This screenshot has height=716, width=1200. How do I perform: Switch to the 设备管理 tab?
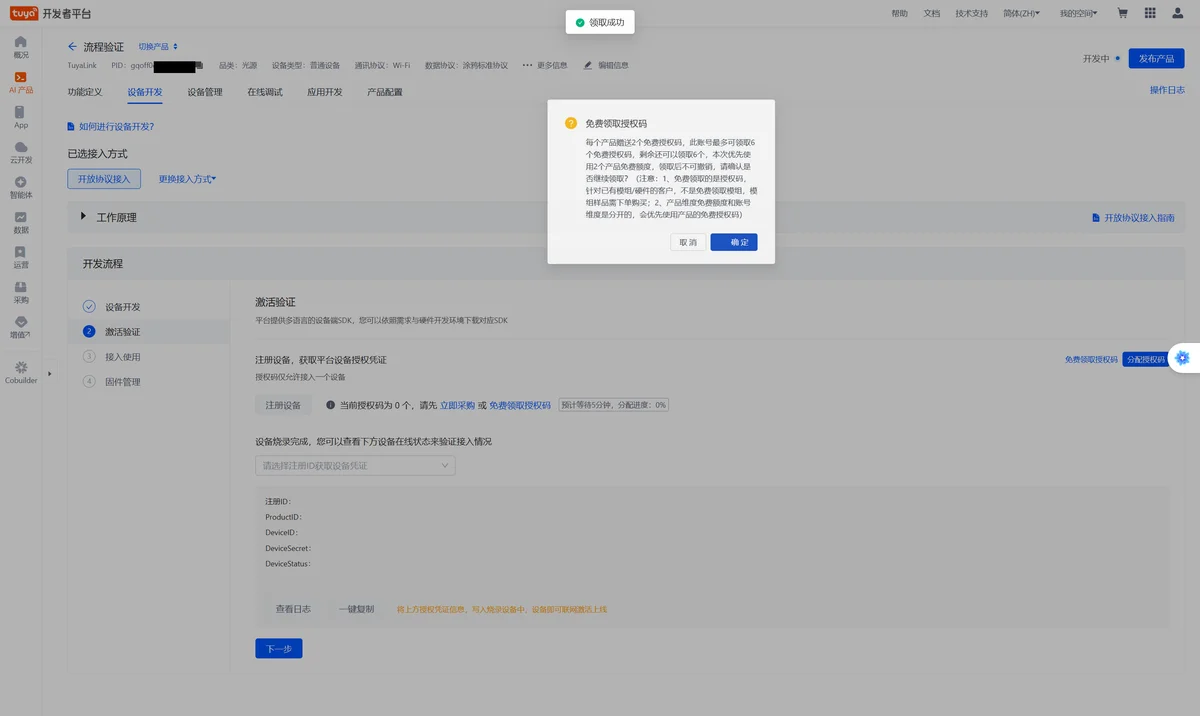point(205,92)
